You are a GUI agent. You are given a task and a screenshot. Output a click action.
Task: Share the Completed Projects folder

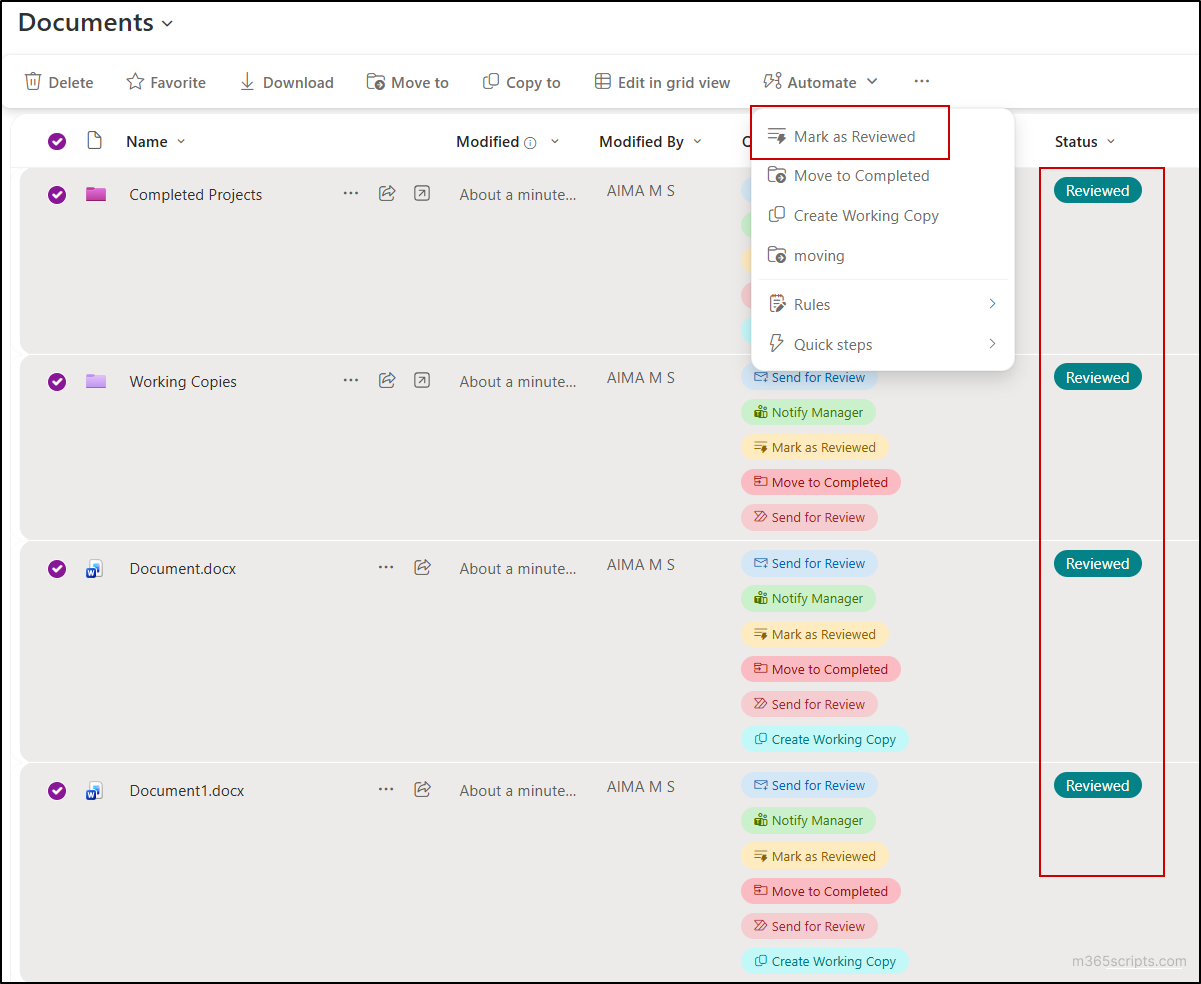tap(387, 193)
